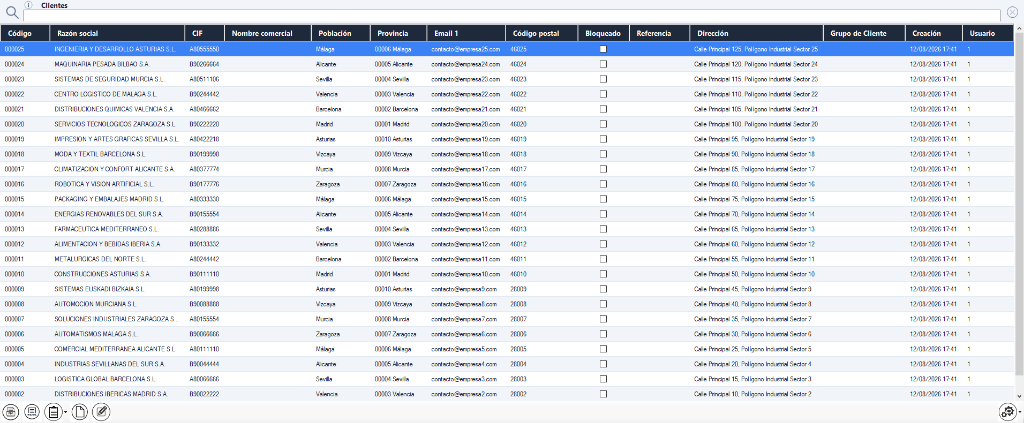
Task: Select row CLIMATIZACION Y CONFORT ALICANTE S.A.
Action: 507,169
